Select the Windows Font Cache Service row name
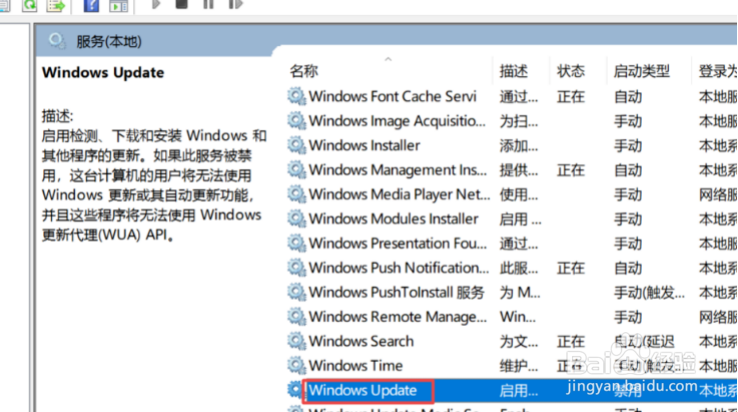The image size is (738, 412). [393, 97]
